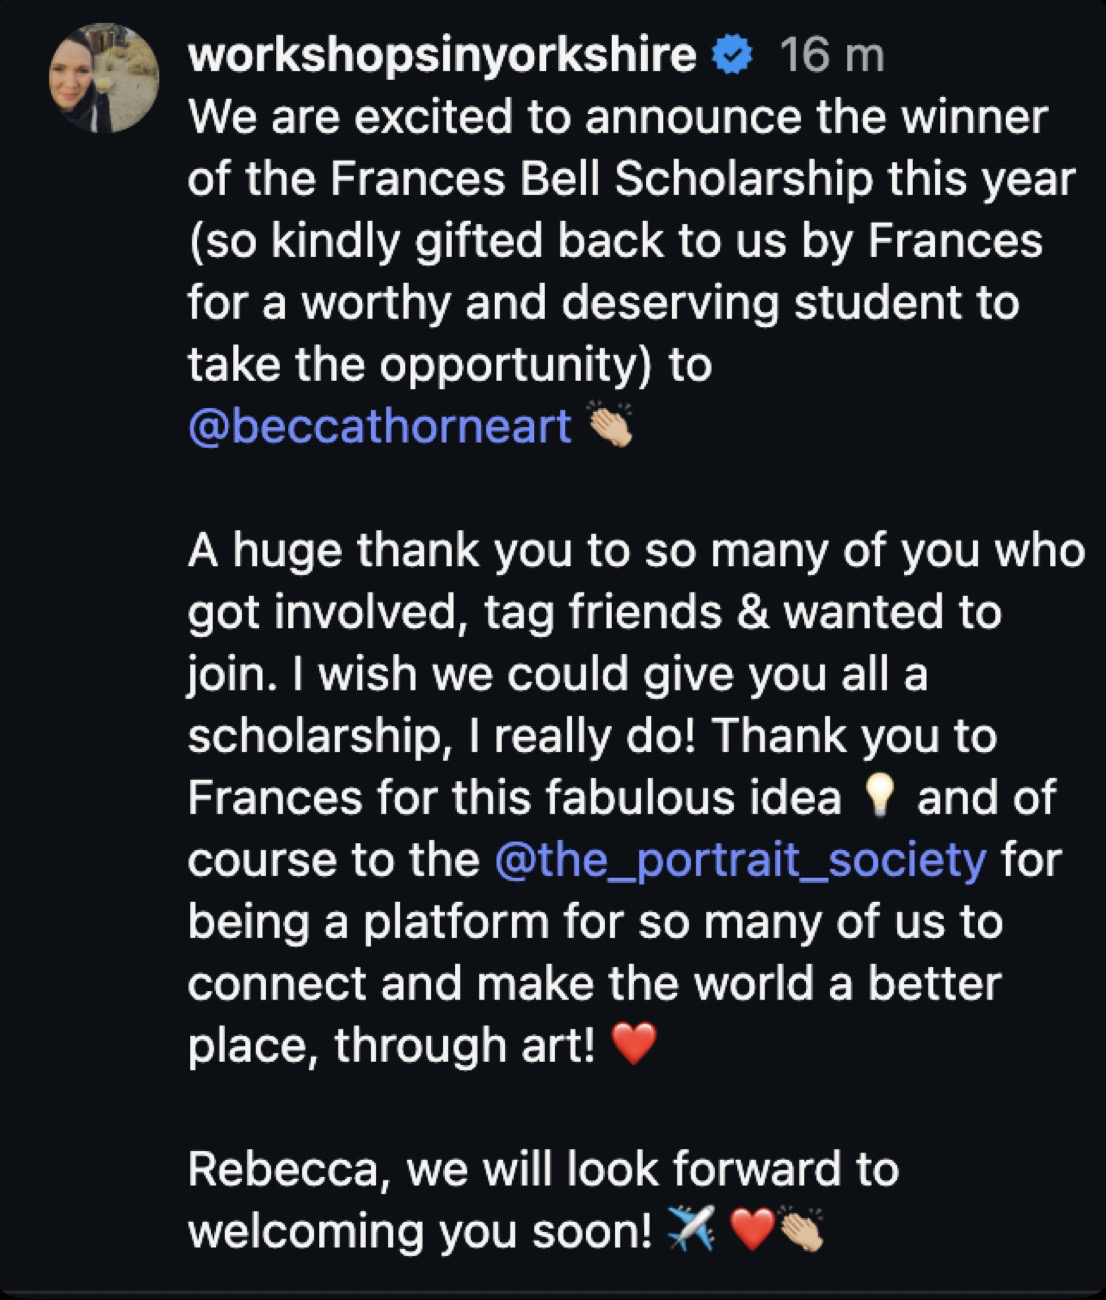1106x1300 pixels.
Task: Click the phrase 'take the opportunity)'
Action: [420, 366]
